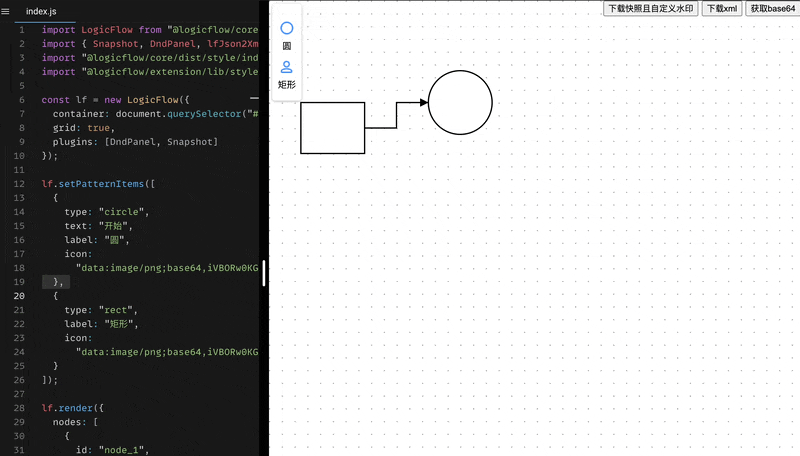
Task: Pick the blue circle node icon
Action: coord(287,28)
